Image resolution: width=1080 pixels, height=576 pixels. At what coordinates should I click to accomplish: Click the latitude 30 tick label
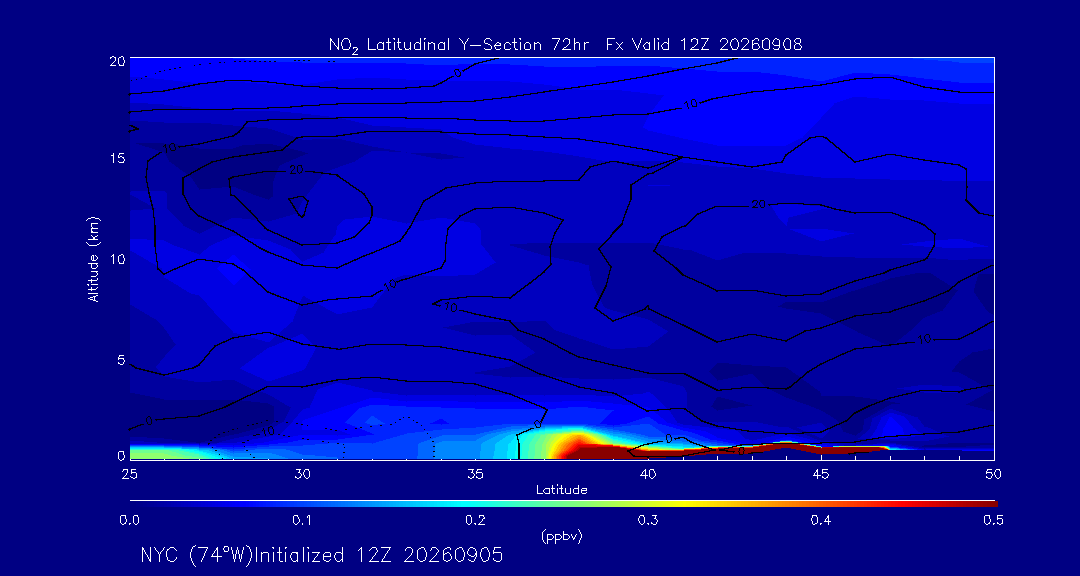coord(302,474)
